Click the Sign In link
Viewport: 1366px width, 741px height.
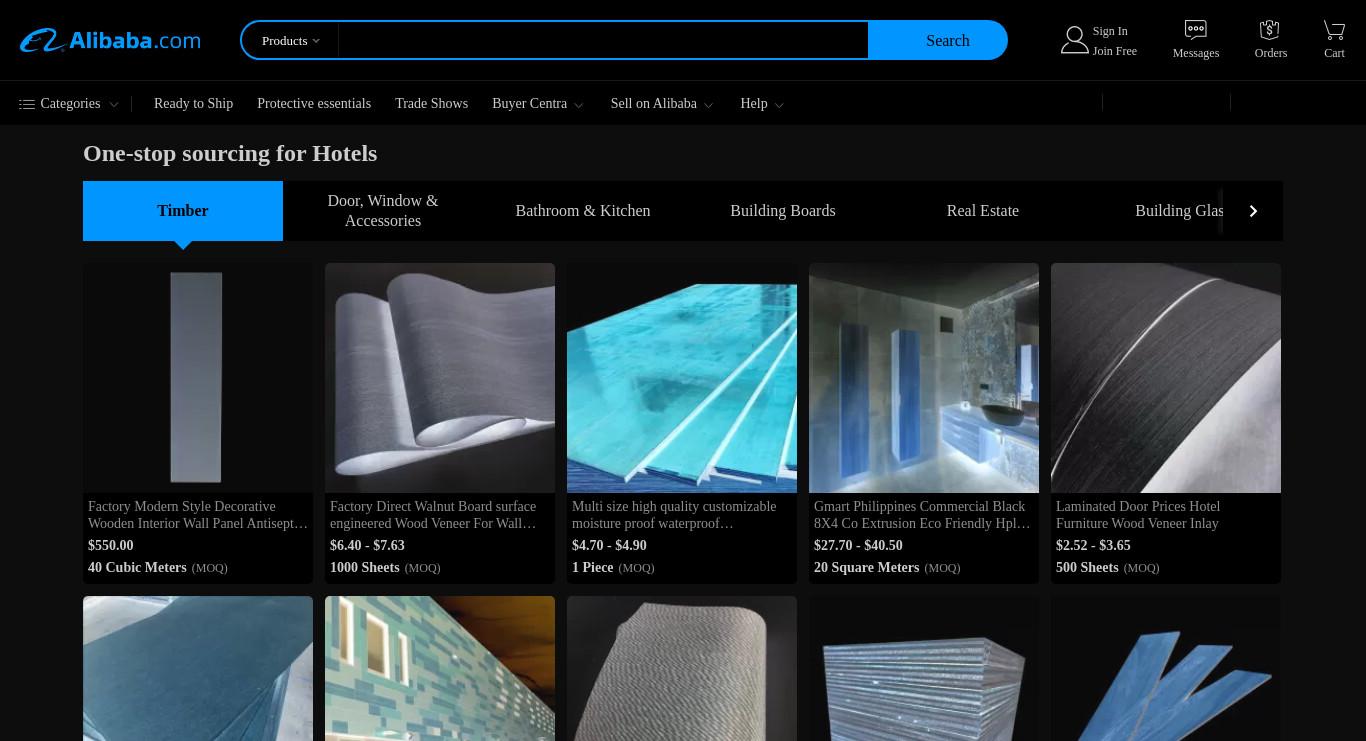[1110, 31]
